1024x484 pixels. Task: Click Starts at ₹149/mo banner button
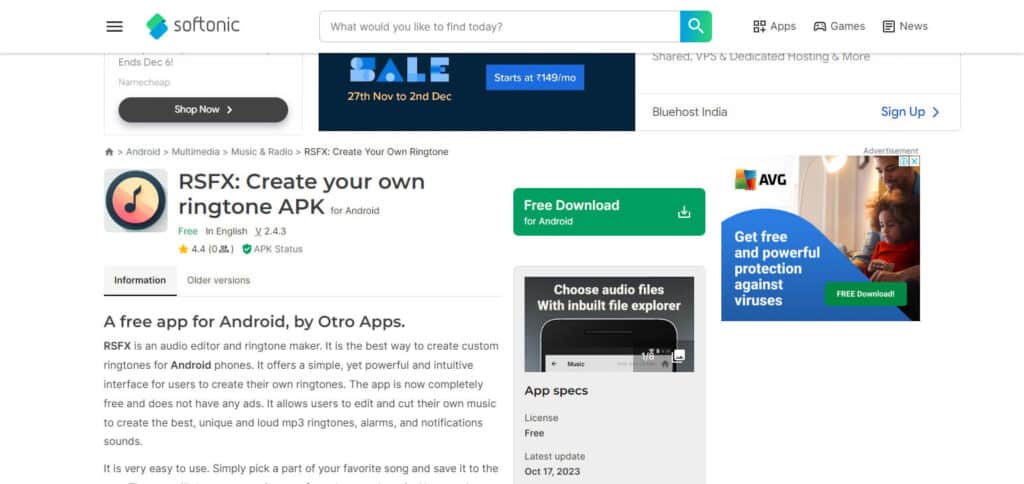point(535,78)
